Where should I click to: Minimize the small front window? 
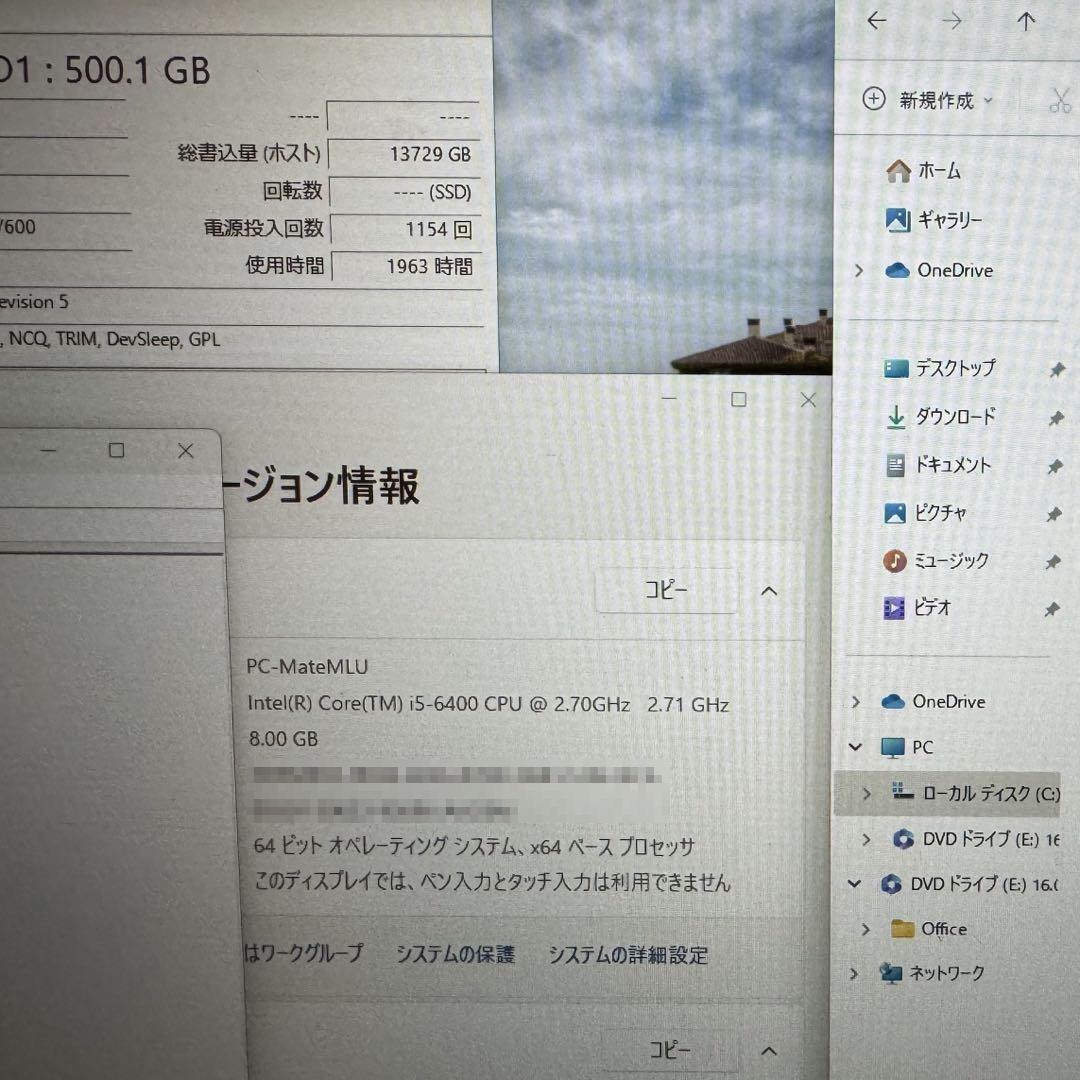[x=48, y=450]
